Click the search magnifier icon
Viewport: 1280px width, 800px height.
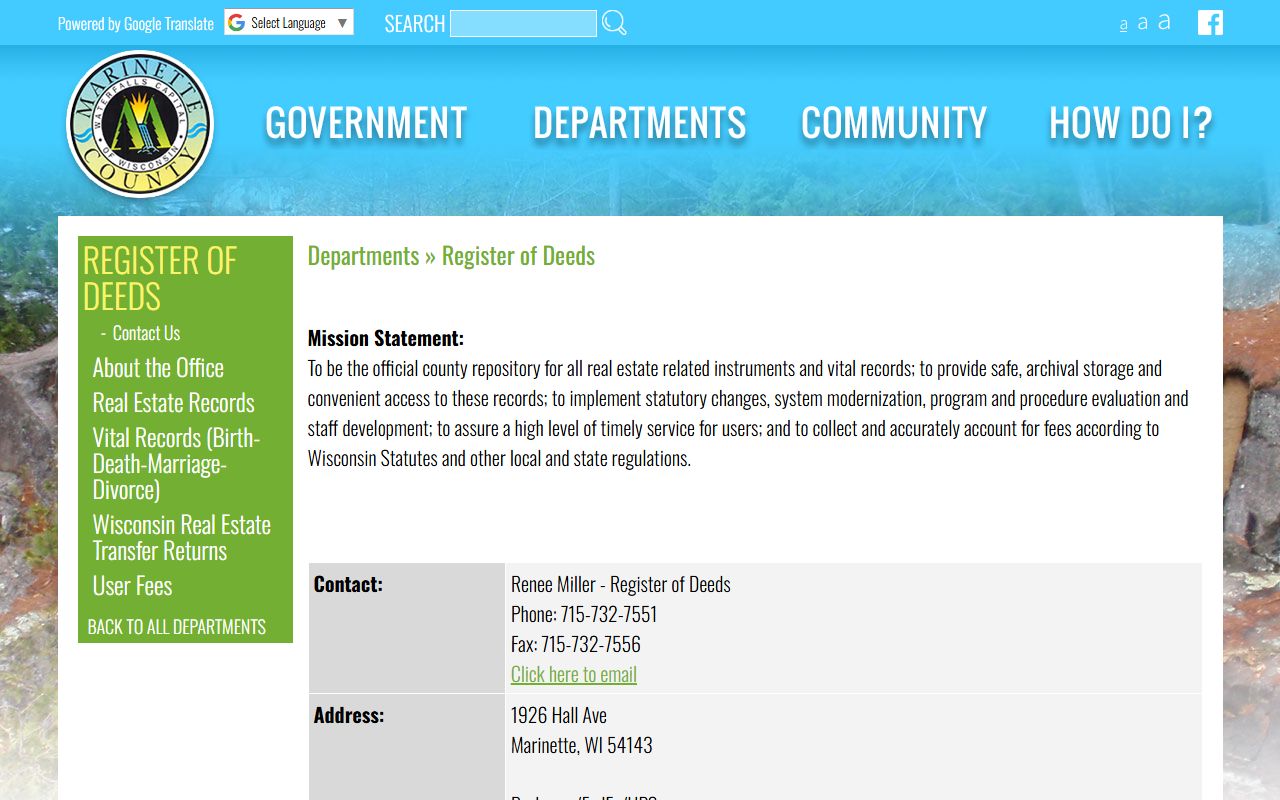(614, 23)
